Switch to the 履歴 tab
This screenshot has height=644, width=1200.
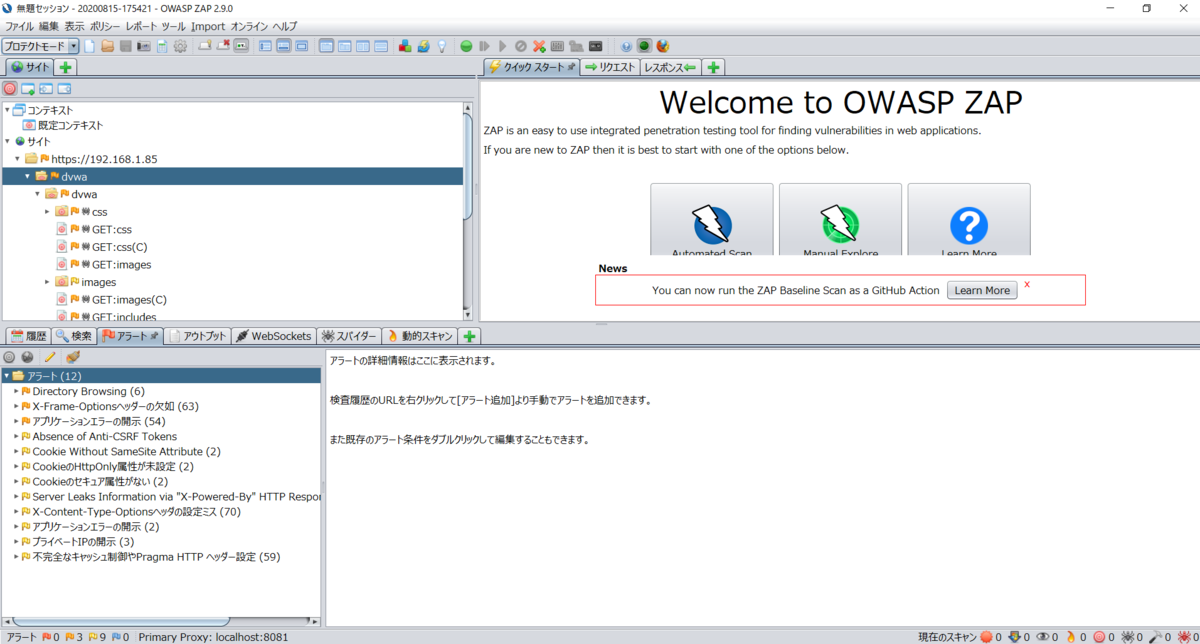point(28,336)
